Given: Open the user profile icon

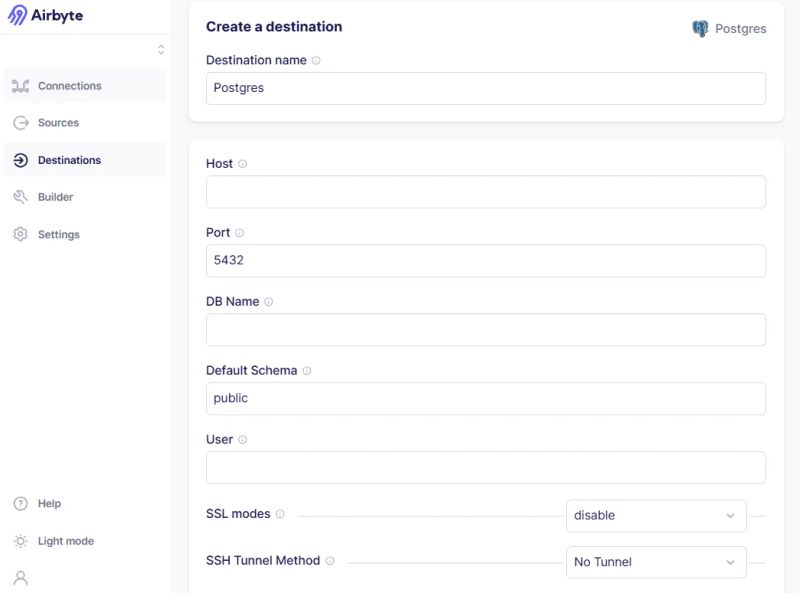Looking at the screenshot, I should coord(21,578).
